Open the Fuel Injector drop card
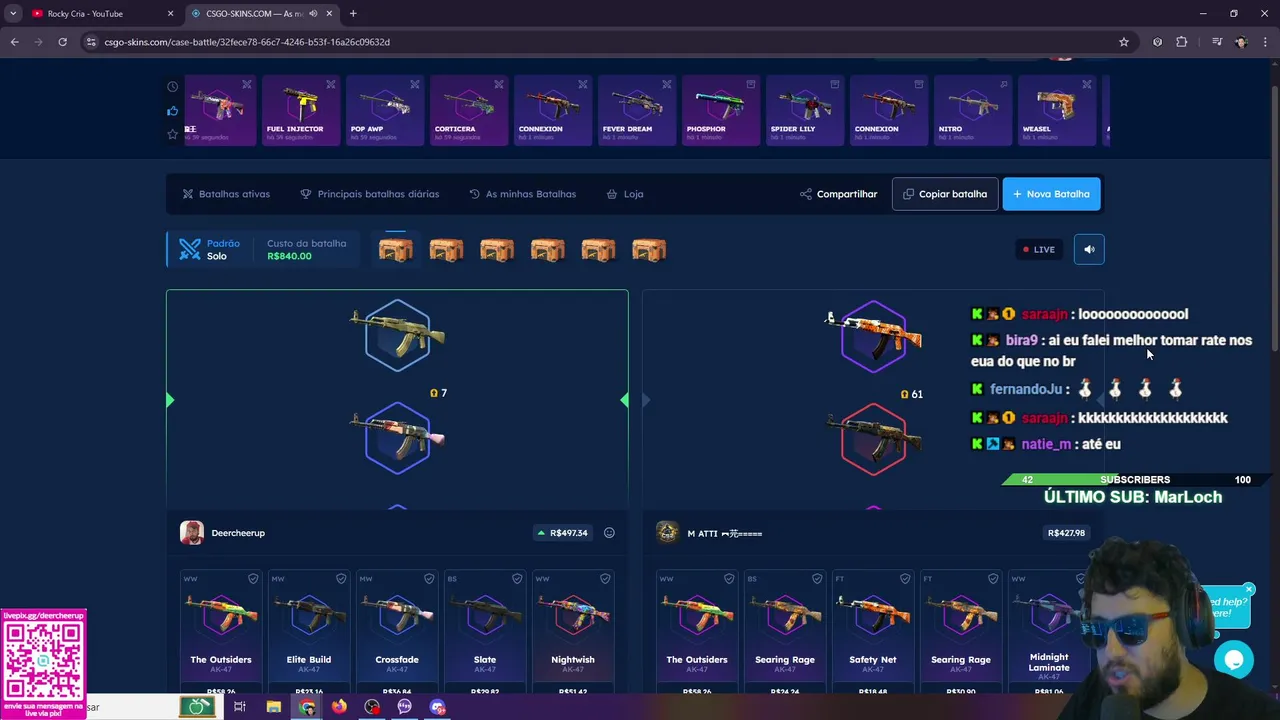Image resolution: width=1280 pixels, height=720 pixels. [301, 111]
